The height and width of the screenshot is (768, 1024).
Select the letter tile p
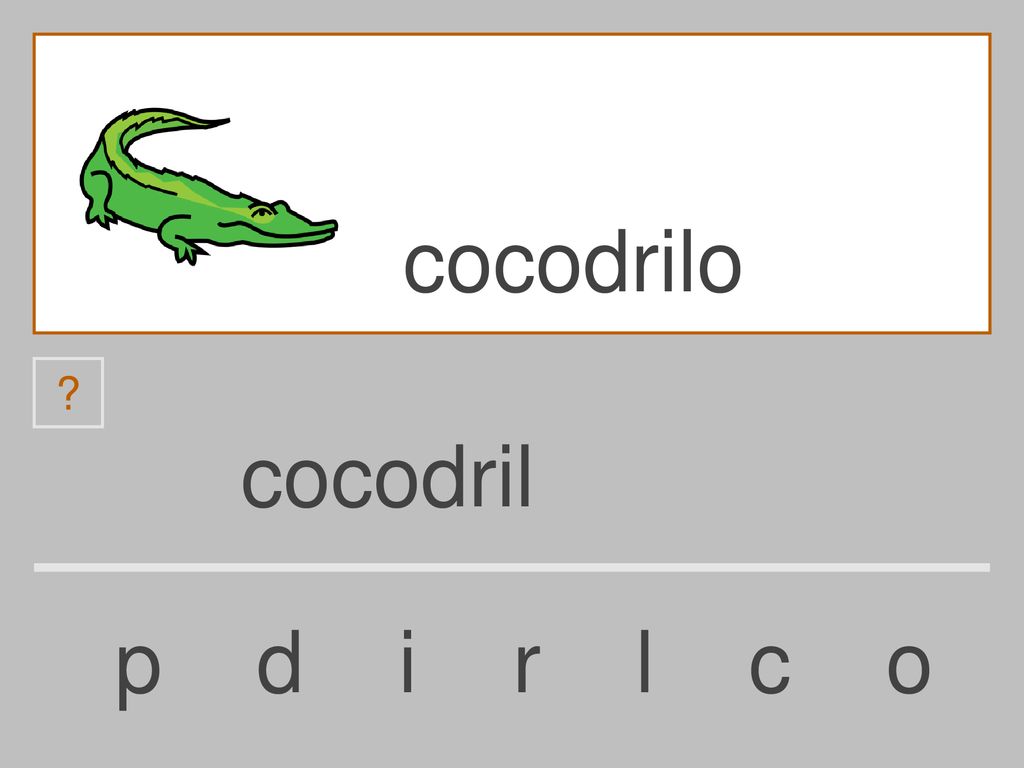point(138,669)
